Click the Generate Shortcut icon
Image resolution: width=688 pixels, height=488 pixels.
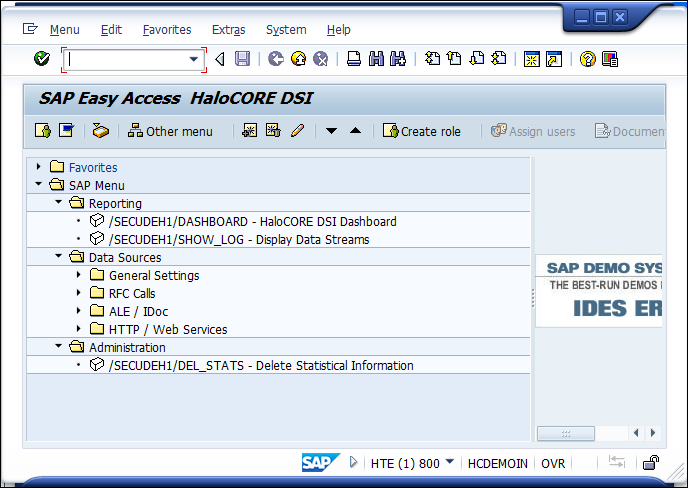[x=554, y=58]
